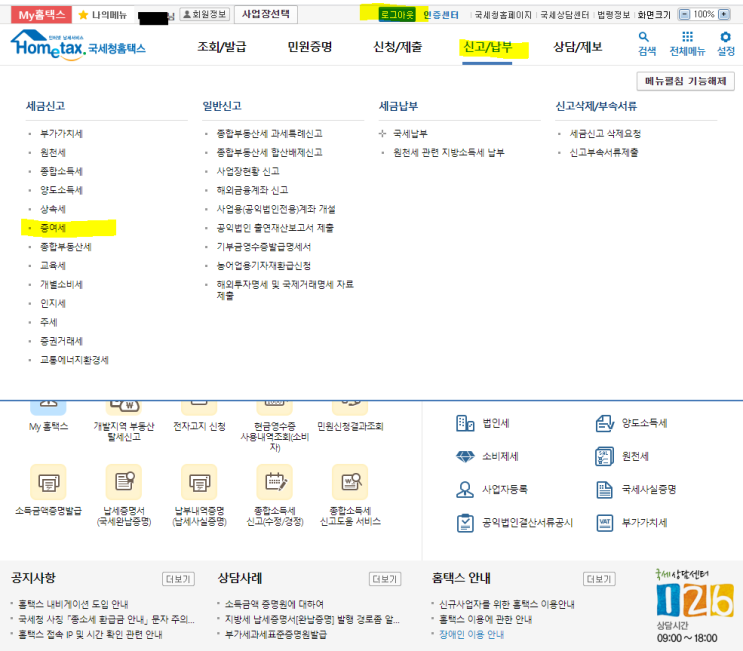Open the 납부내역증명(납세사실증명) icon
This screenshot has width=743, height=651.
click(199, 482)
